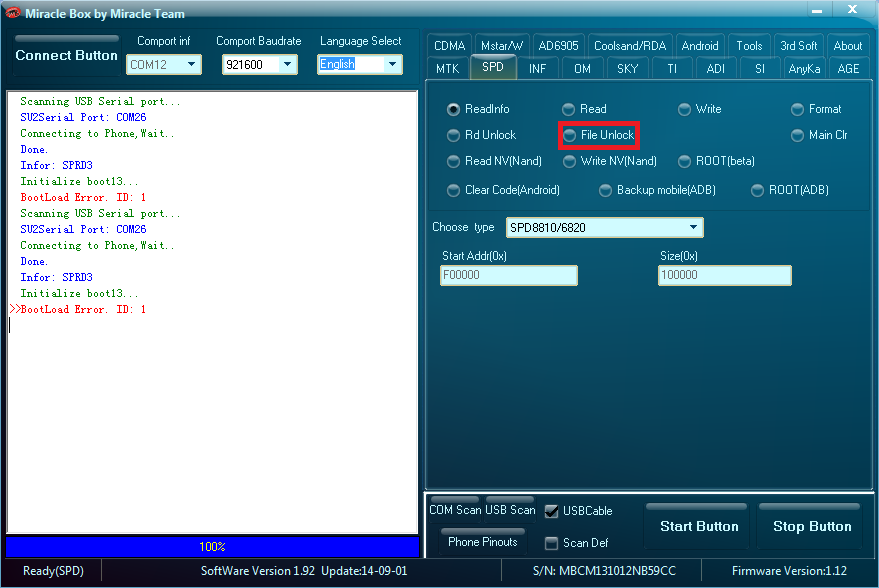Switch to the AGE tab
This screenshot has width=879, height=588.
tap(848, 69)
